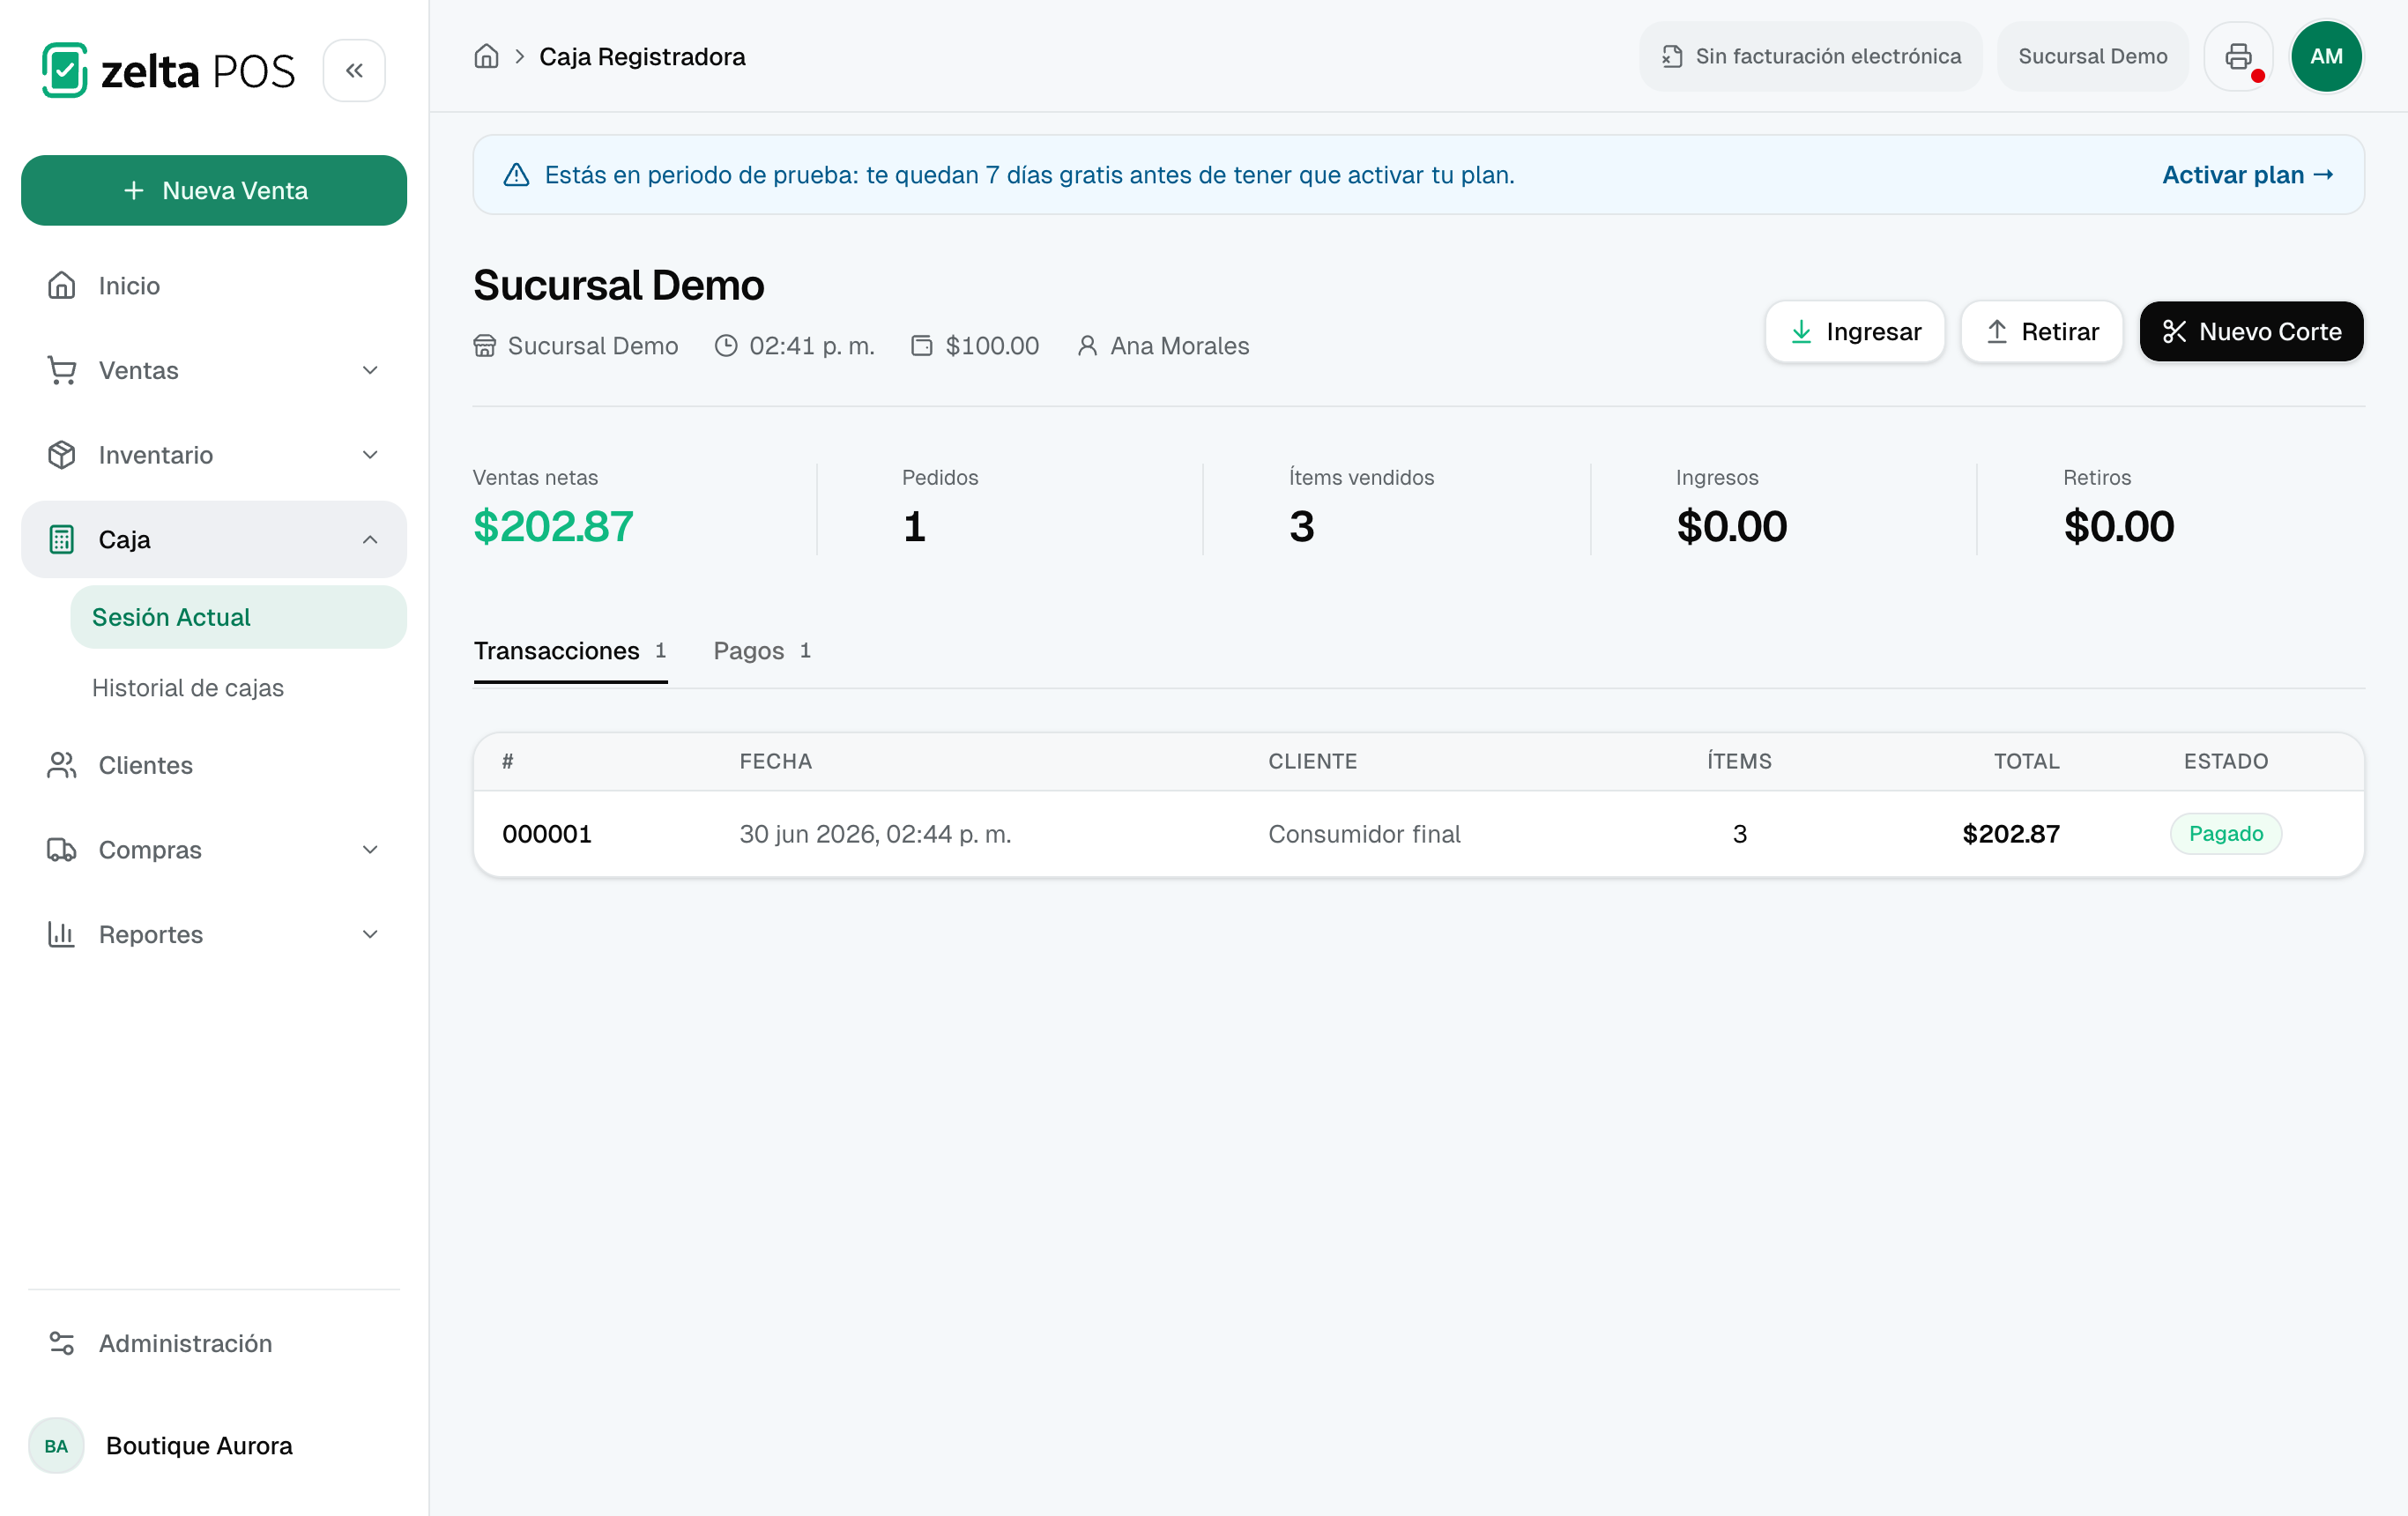Collapse the Caja submenu chevron
The width and height of the screenshot is (2408, 1516).
click(370, 540)
